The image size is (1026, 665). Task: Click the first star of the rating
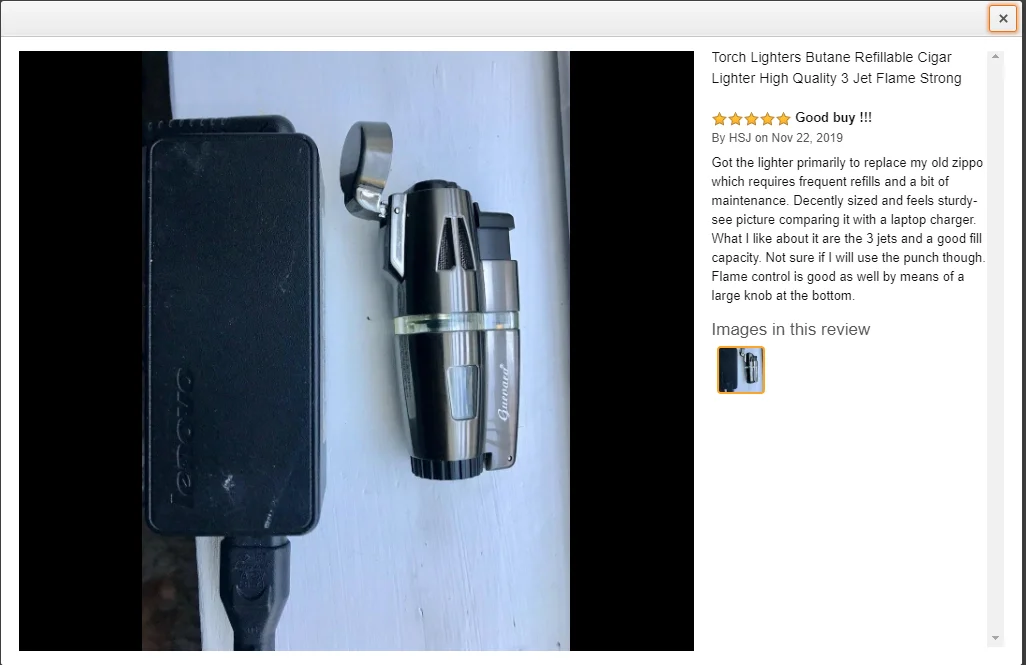pyautogui.click(x=719, y=118)
